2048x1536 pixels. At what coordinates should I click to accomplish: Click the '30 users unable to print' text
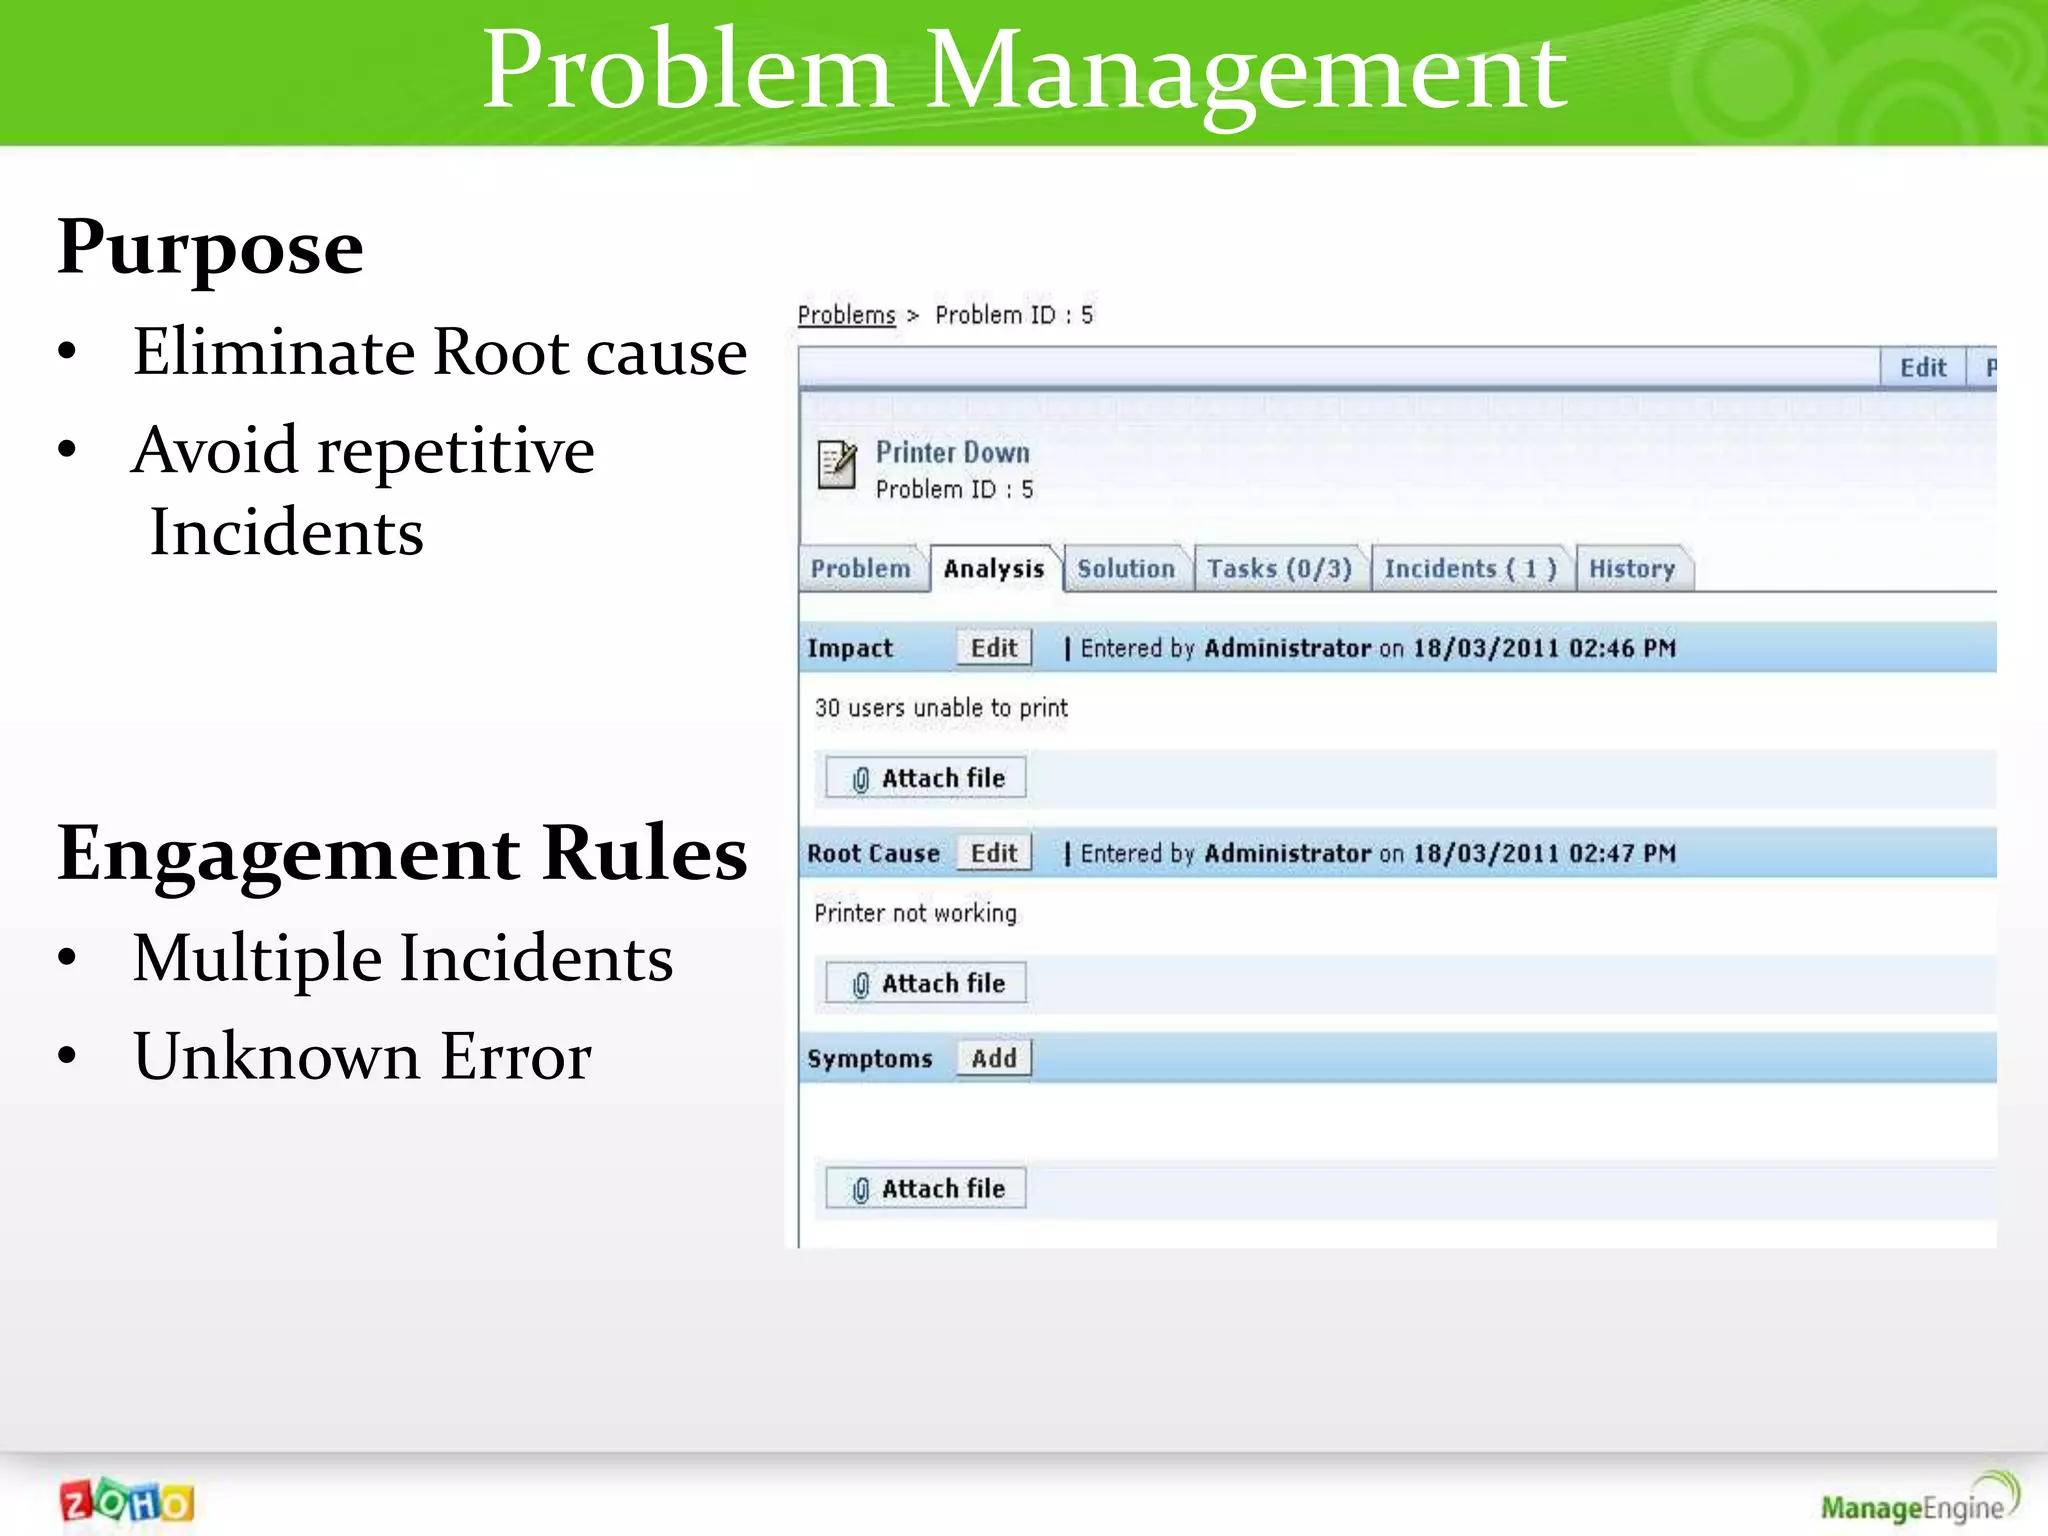point(941,708)
